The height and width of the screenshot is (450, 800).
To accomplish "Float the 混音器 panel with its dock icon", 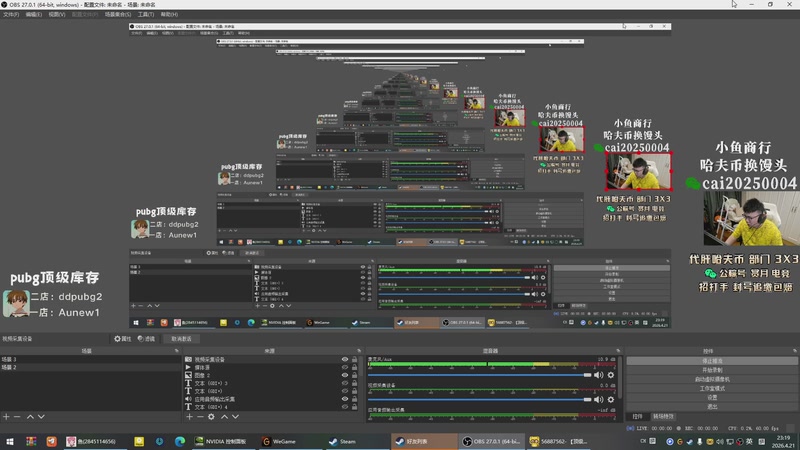I will tap(618, 351).
